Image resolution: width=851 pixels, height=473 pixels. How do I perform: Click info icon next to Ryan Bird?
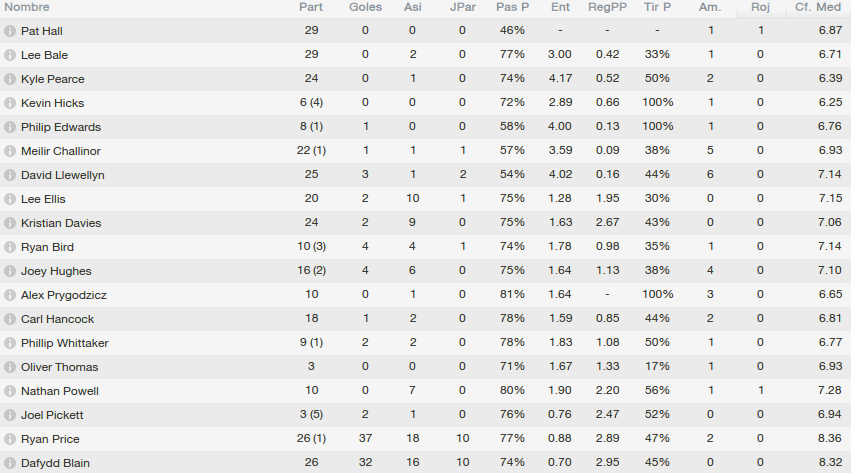(x=10, y=247)
